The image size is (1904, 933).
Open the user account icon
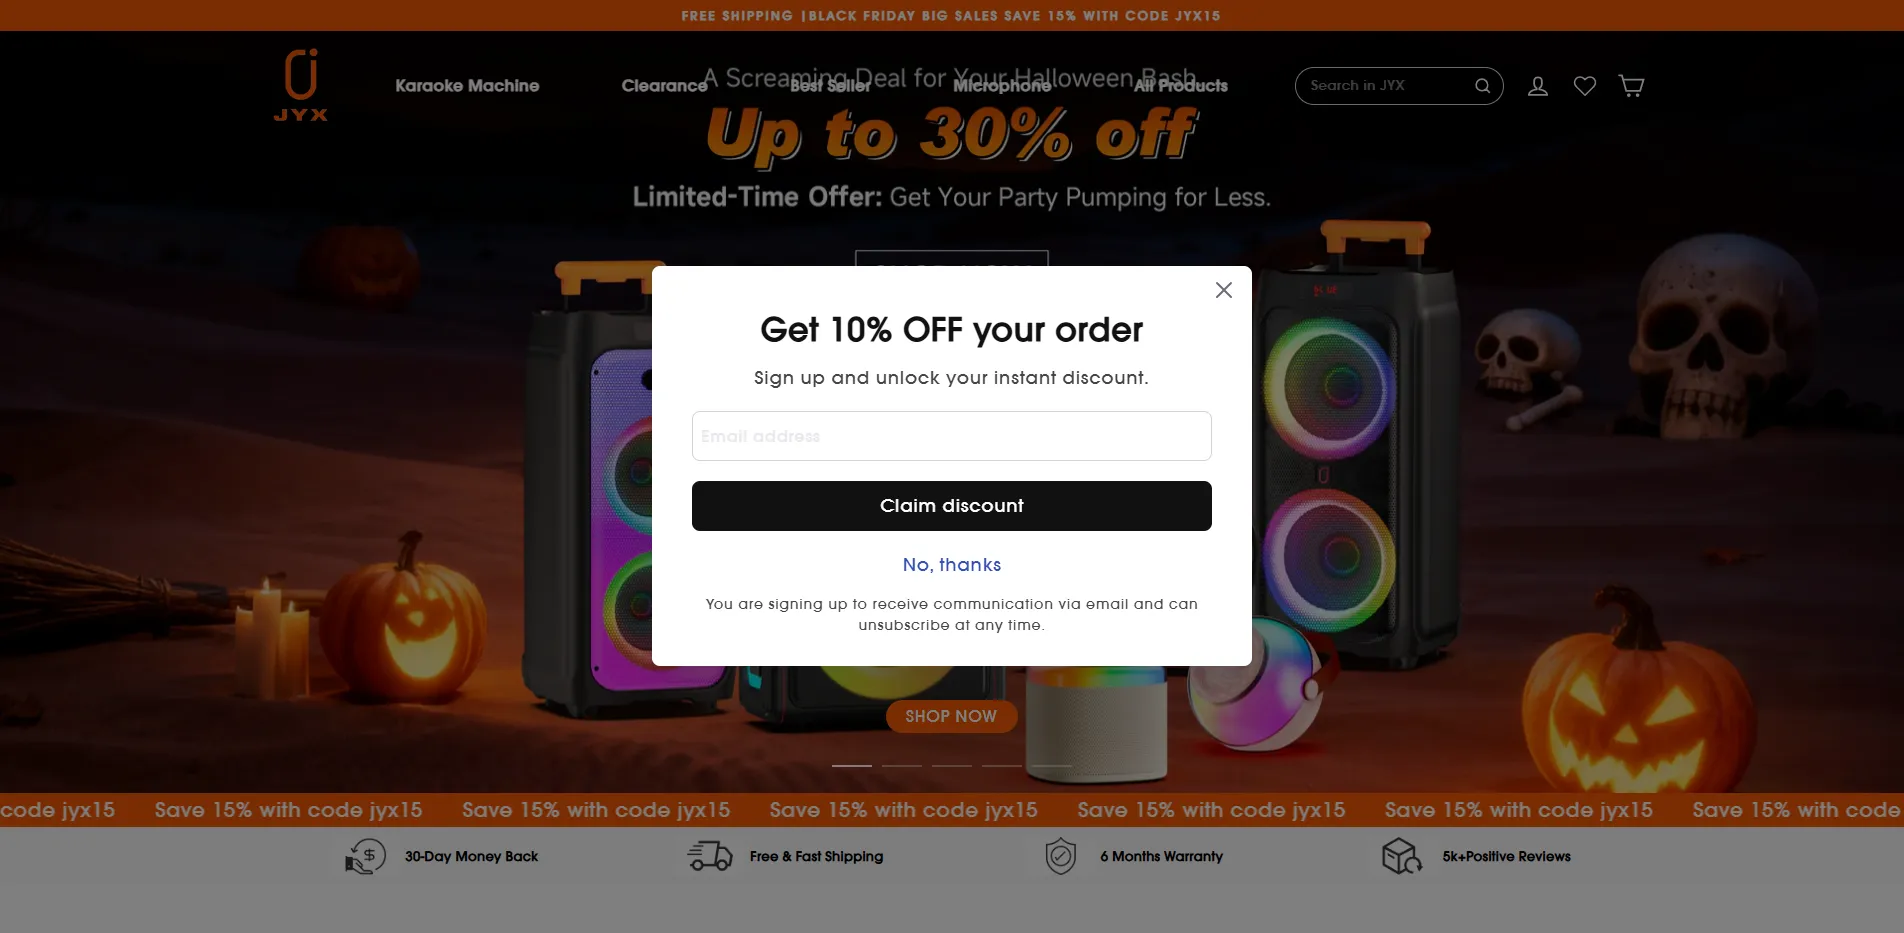click(x=1538, y=86)
